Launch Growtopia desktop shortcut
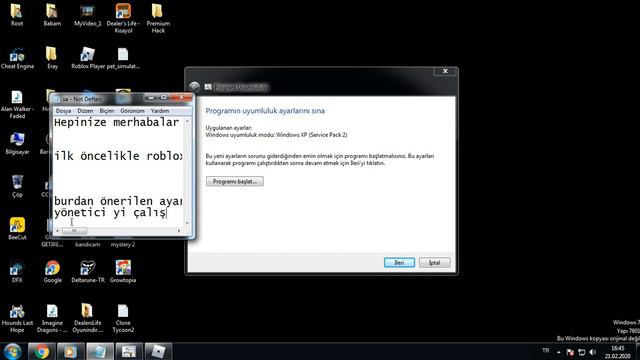The width and height of the screenshot is (640, 360). point(123,272)
